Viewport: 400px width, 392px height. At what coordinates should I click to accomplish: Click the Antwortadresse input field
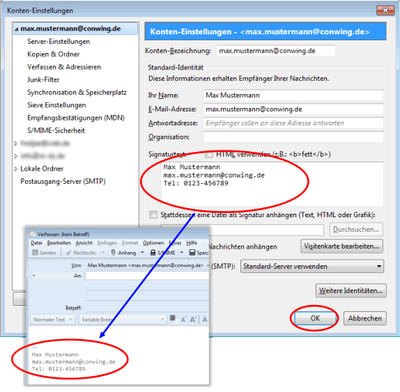pos(293,123)
